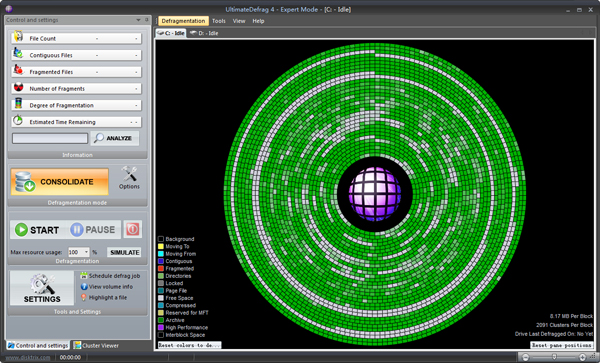Screen dimensions: 600x363
Task: Open the Tools menu
Action: pos(219,21)
